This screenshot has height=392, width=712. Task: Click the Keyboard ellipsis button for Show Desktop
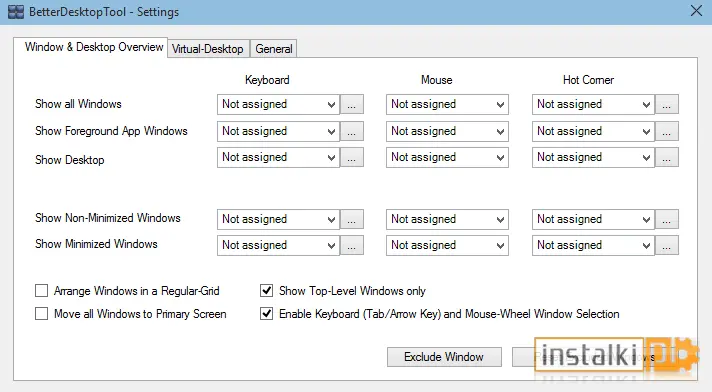click(x=352, y=158)
